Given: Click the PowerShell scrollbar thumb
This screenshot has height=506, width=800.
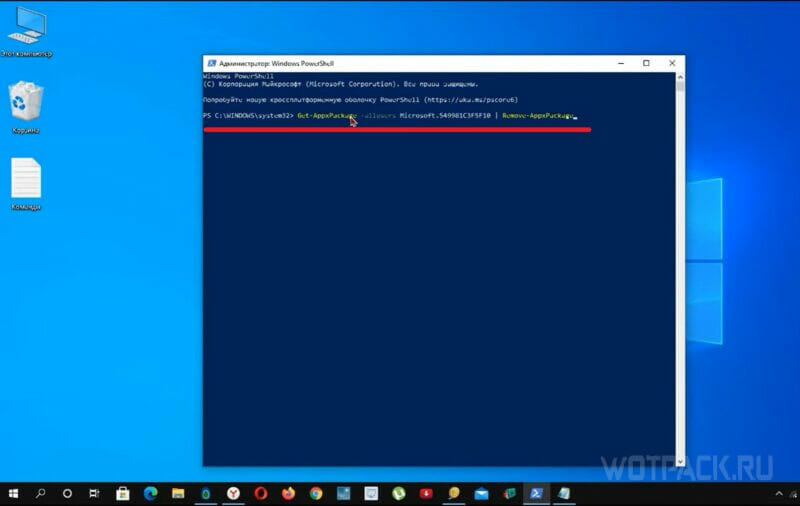Looking at the screenshot, I should [x=680, y=87].
